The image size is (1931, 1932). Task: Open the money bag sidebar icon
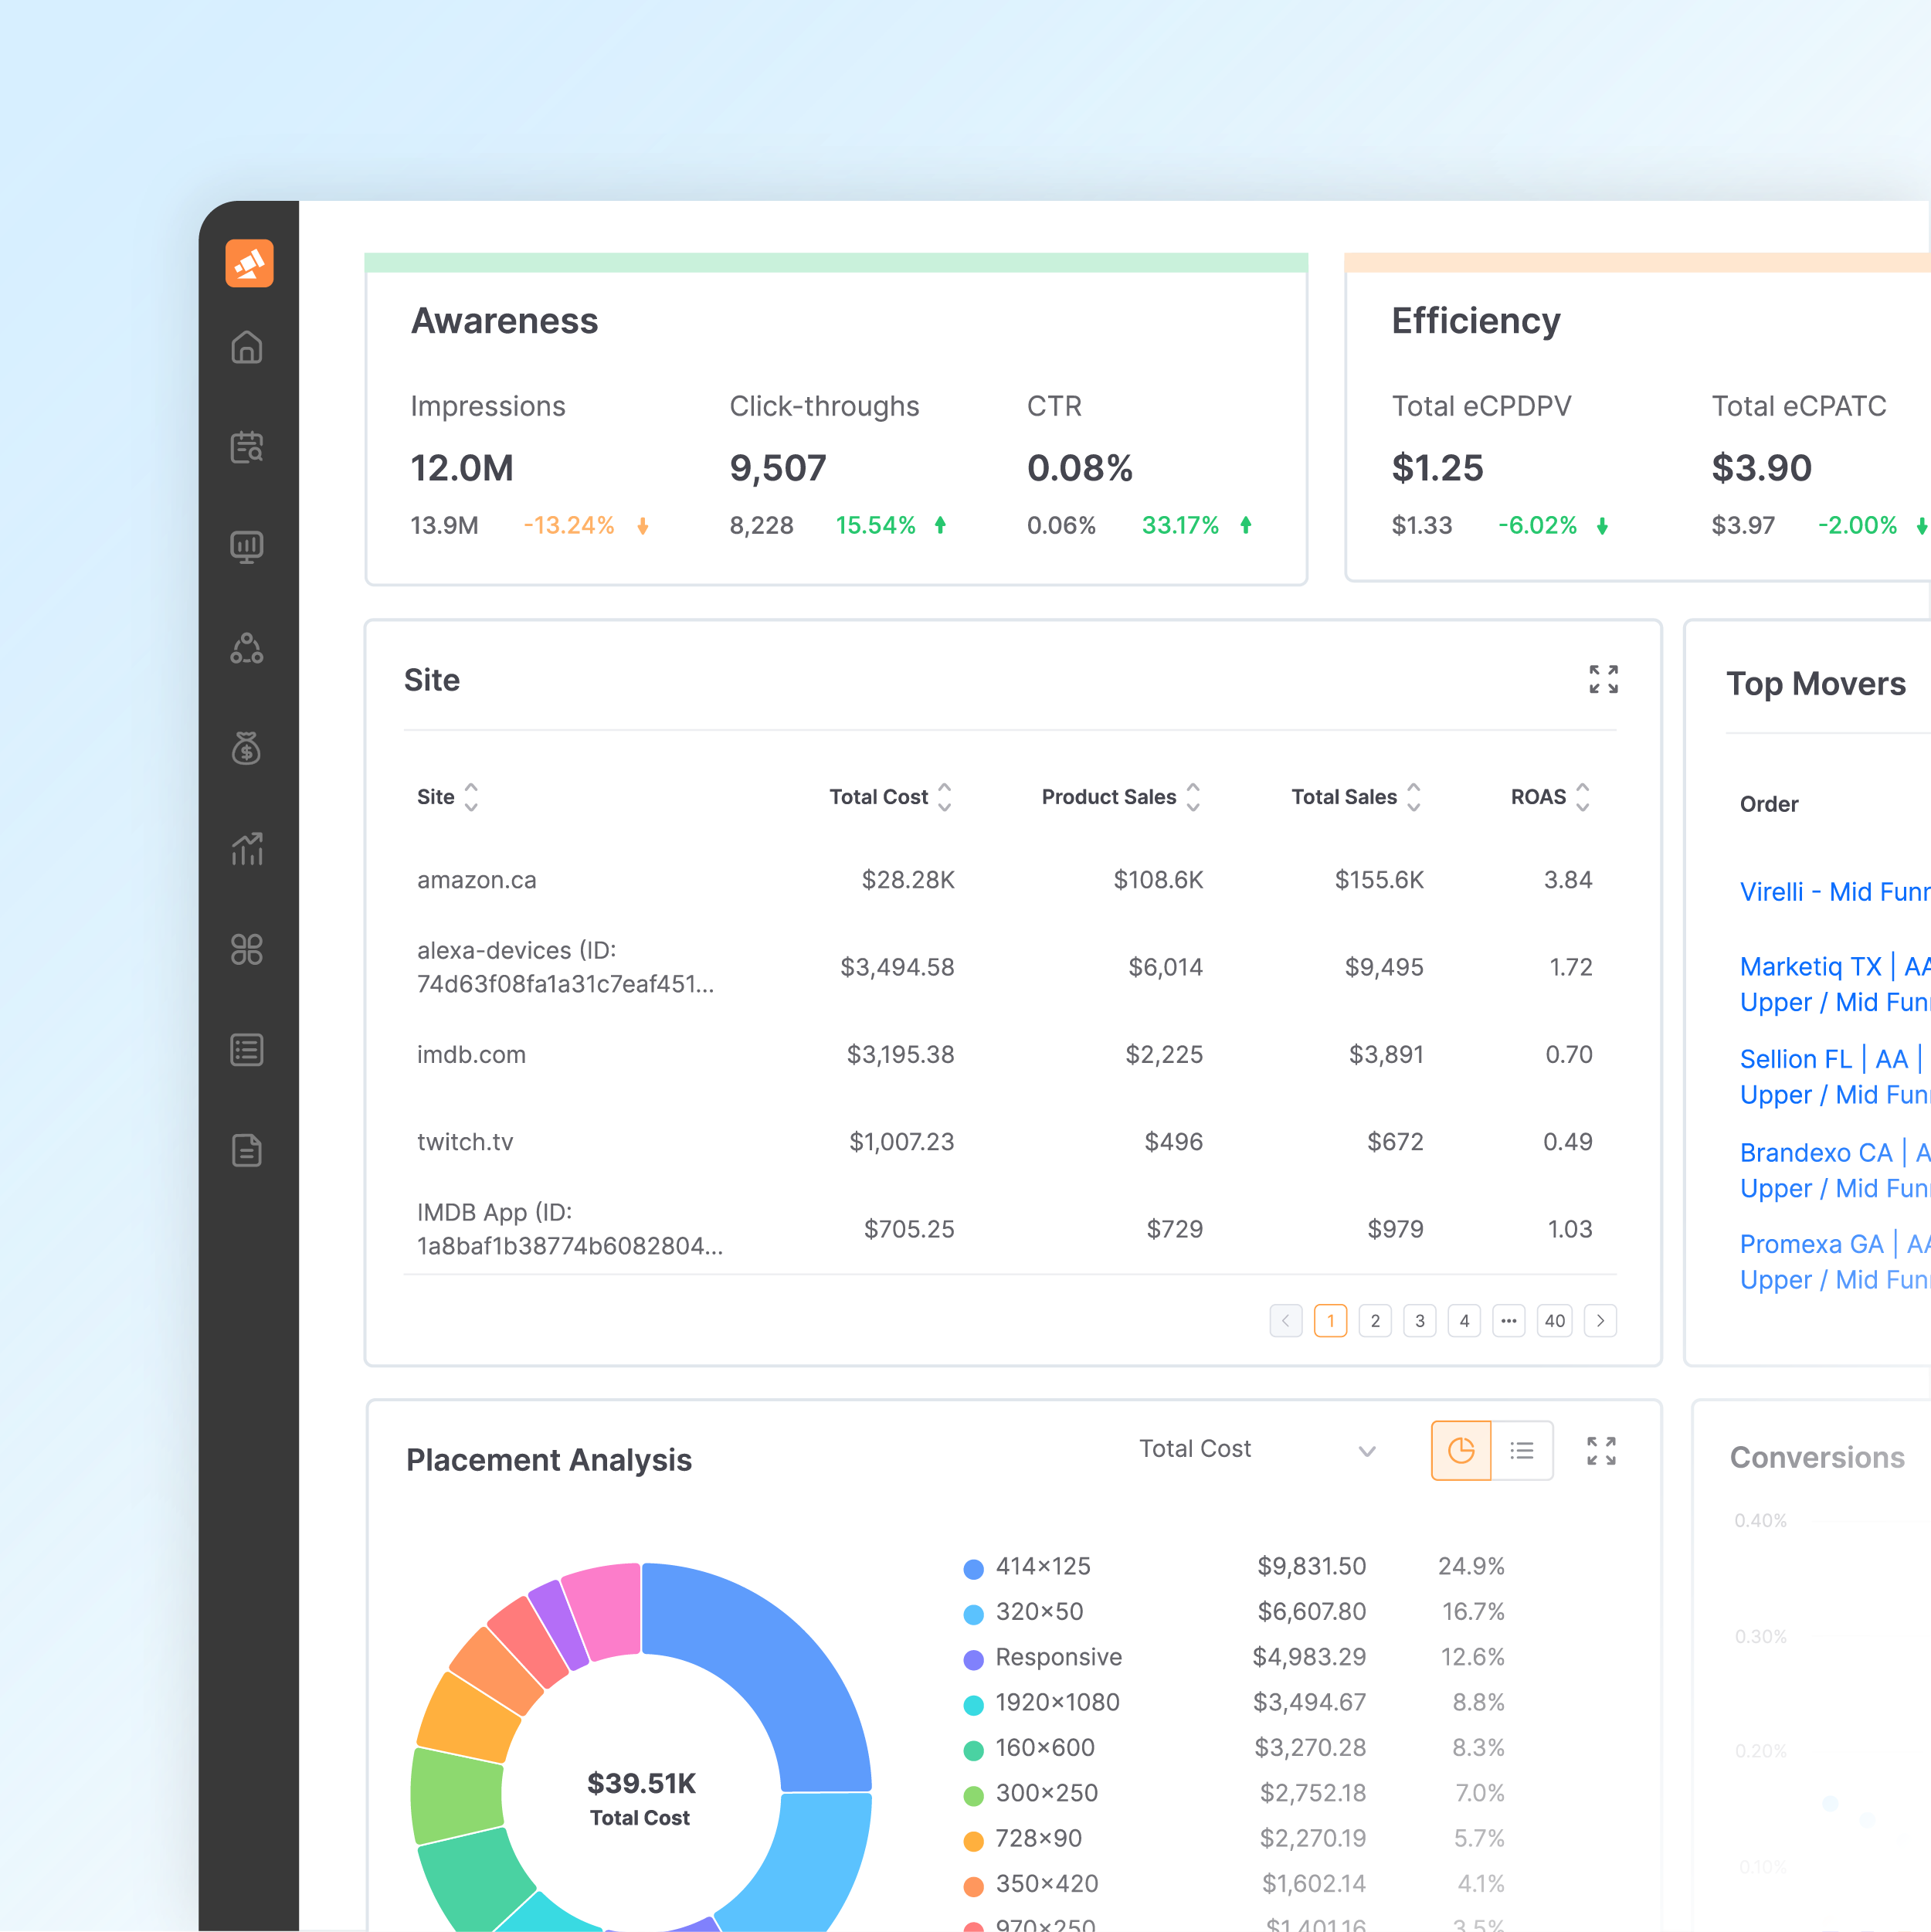247,748
